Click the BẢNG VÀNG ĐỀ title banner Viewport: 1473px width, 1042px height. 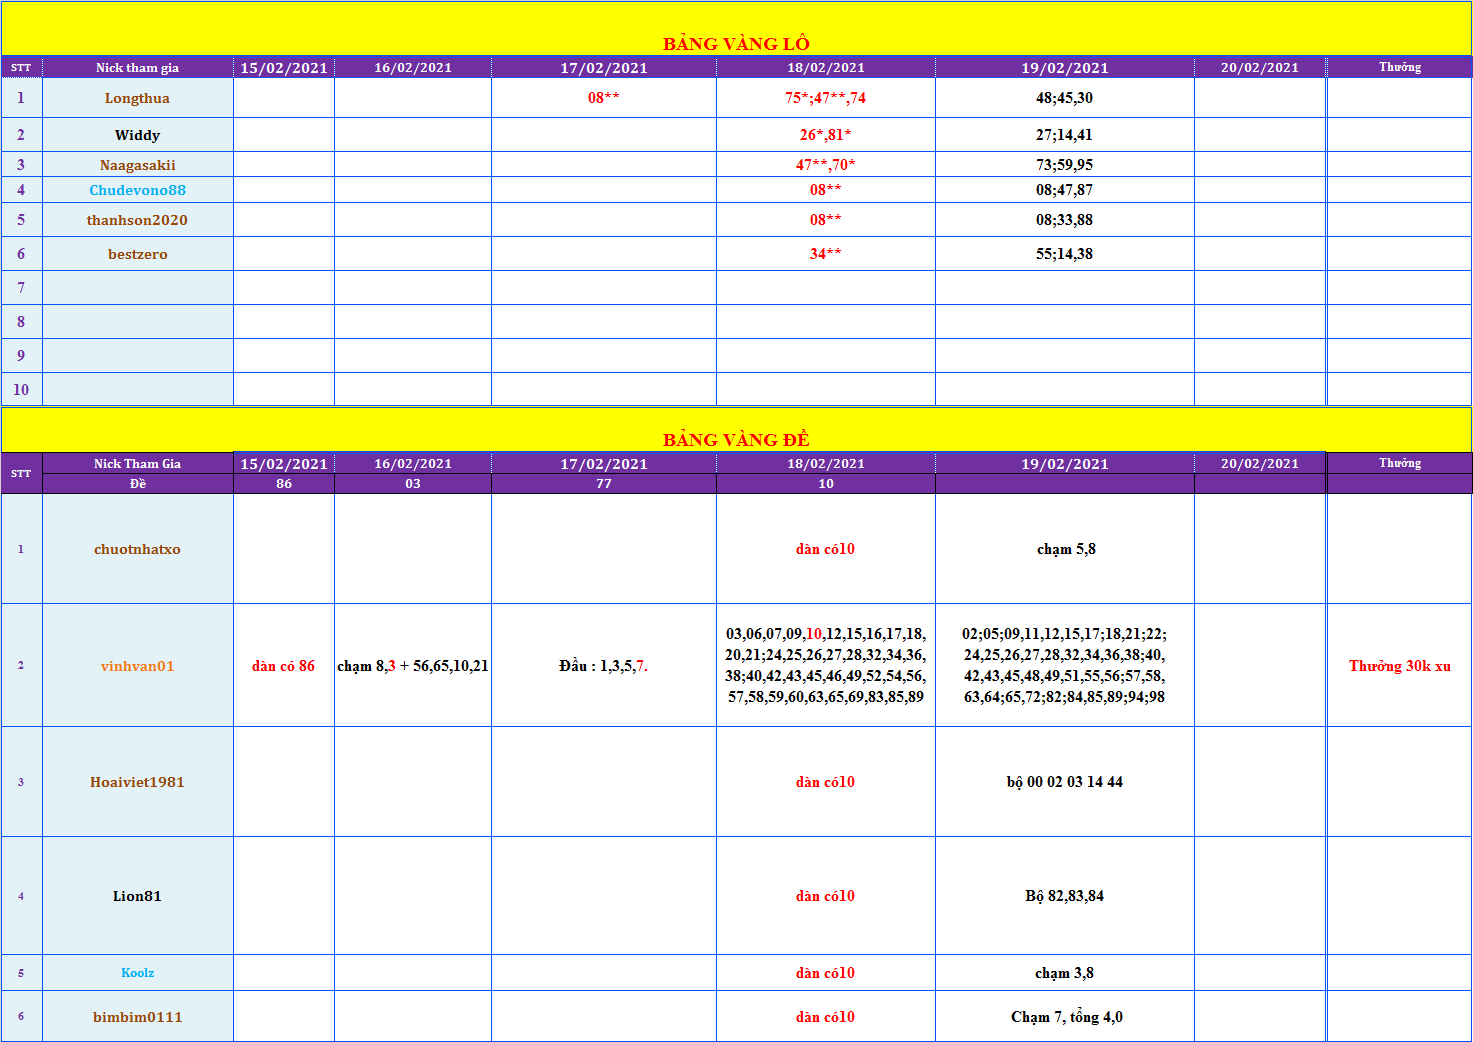pos(736,439)
